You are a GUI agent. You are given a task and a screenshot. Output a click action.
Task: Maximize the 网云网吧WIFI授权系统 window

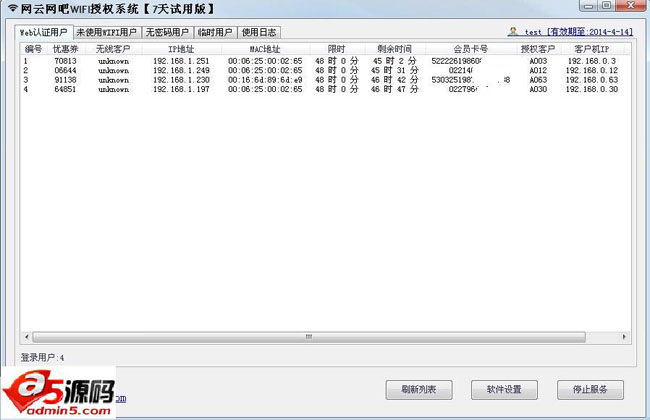coord(607,5)
